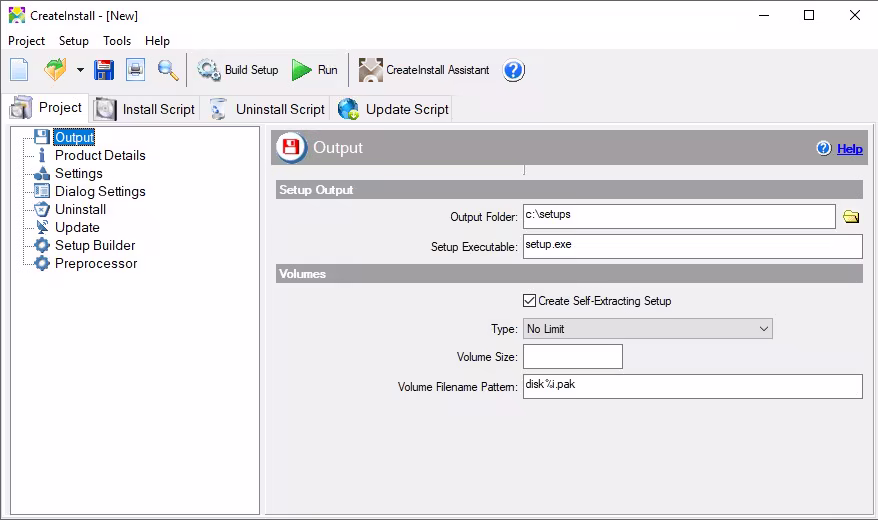
Task: Select Preprocessor in the project tree
Action: pos(96,264)
